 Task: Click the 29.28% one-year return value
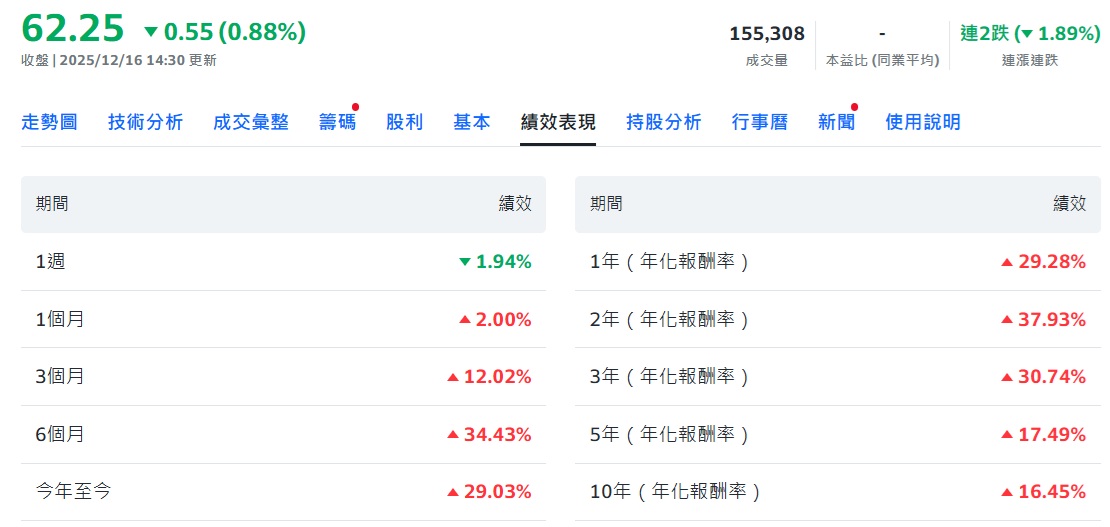point(1043,262)
